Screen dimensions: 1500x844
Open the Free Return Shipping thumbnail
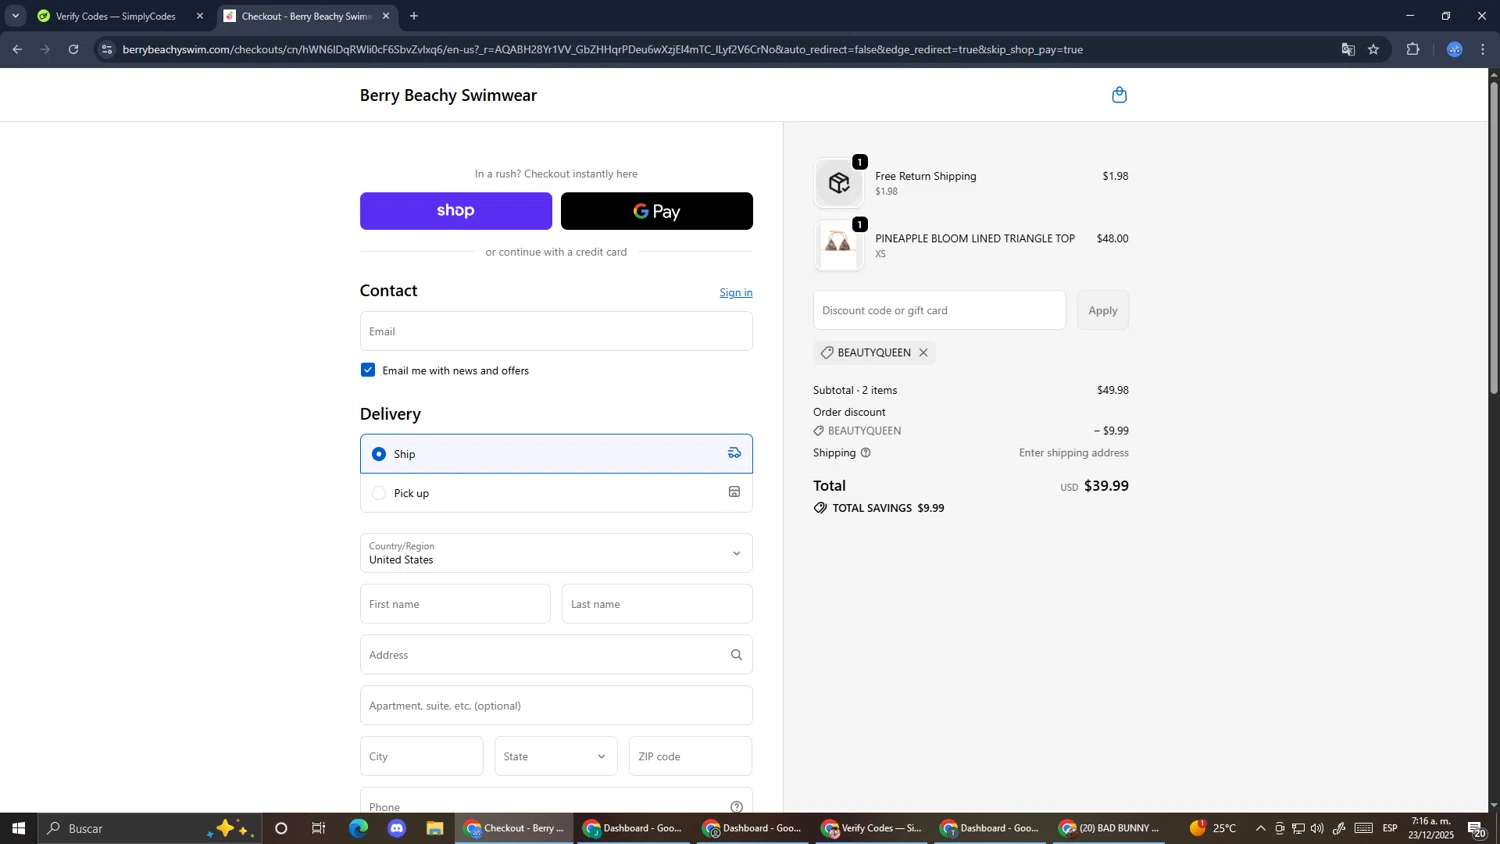[x=839, y=183]
